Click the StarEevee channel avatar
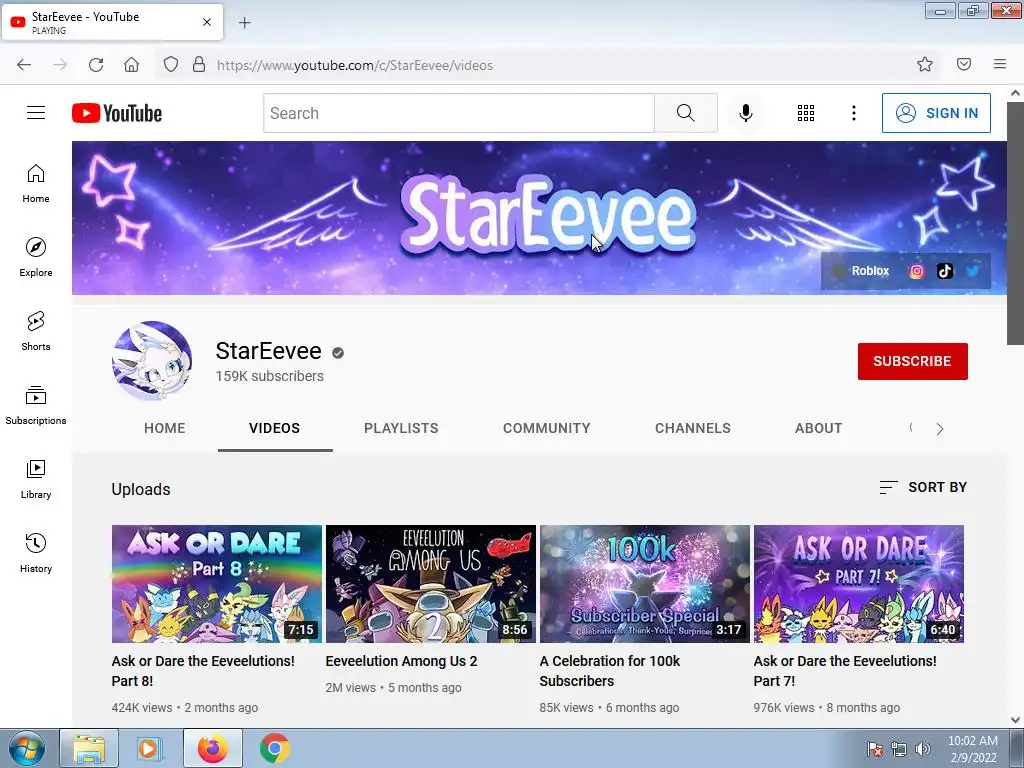The height and width of the screenshot is (768, 1024). point(152,360)
